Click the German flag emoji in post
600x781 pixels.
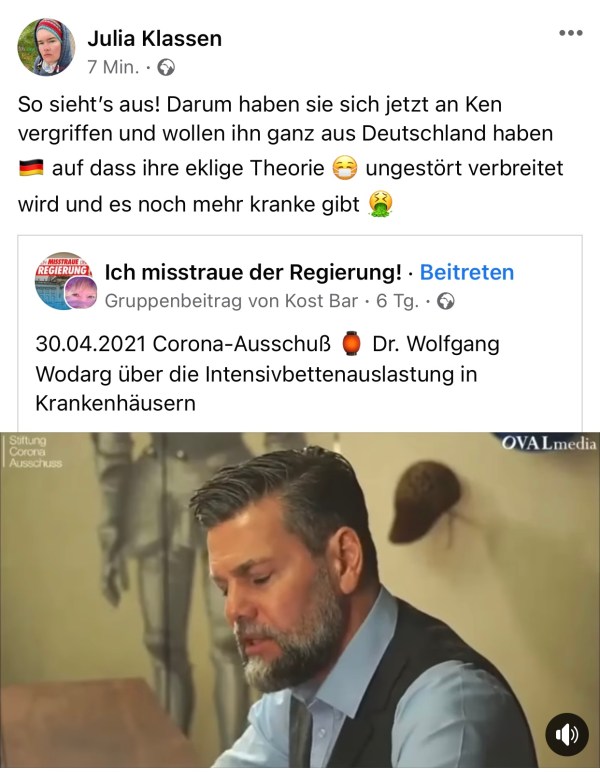(x=31, y=168)
